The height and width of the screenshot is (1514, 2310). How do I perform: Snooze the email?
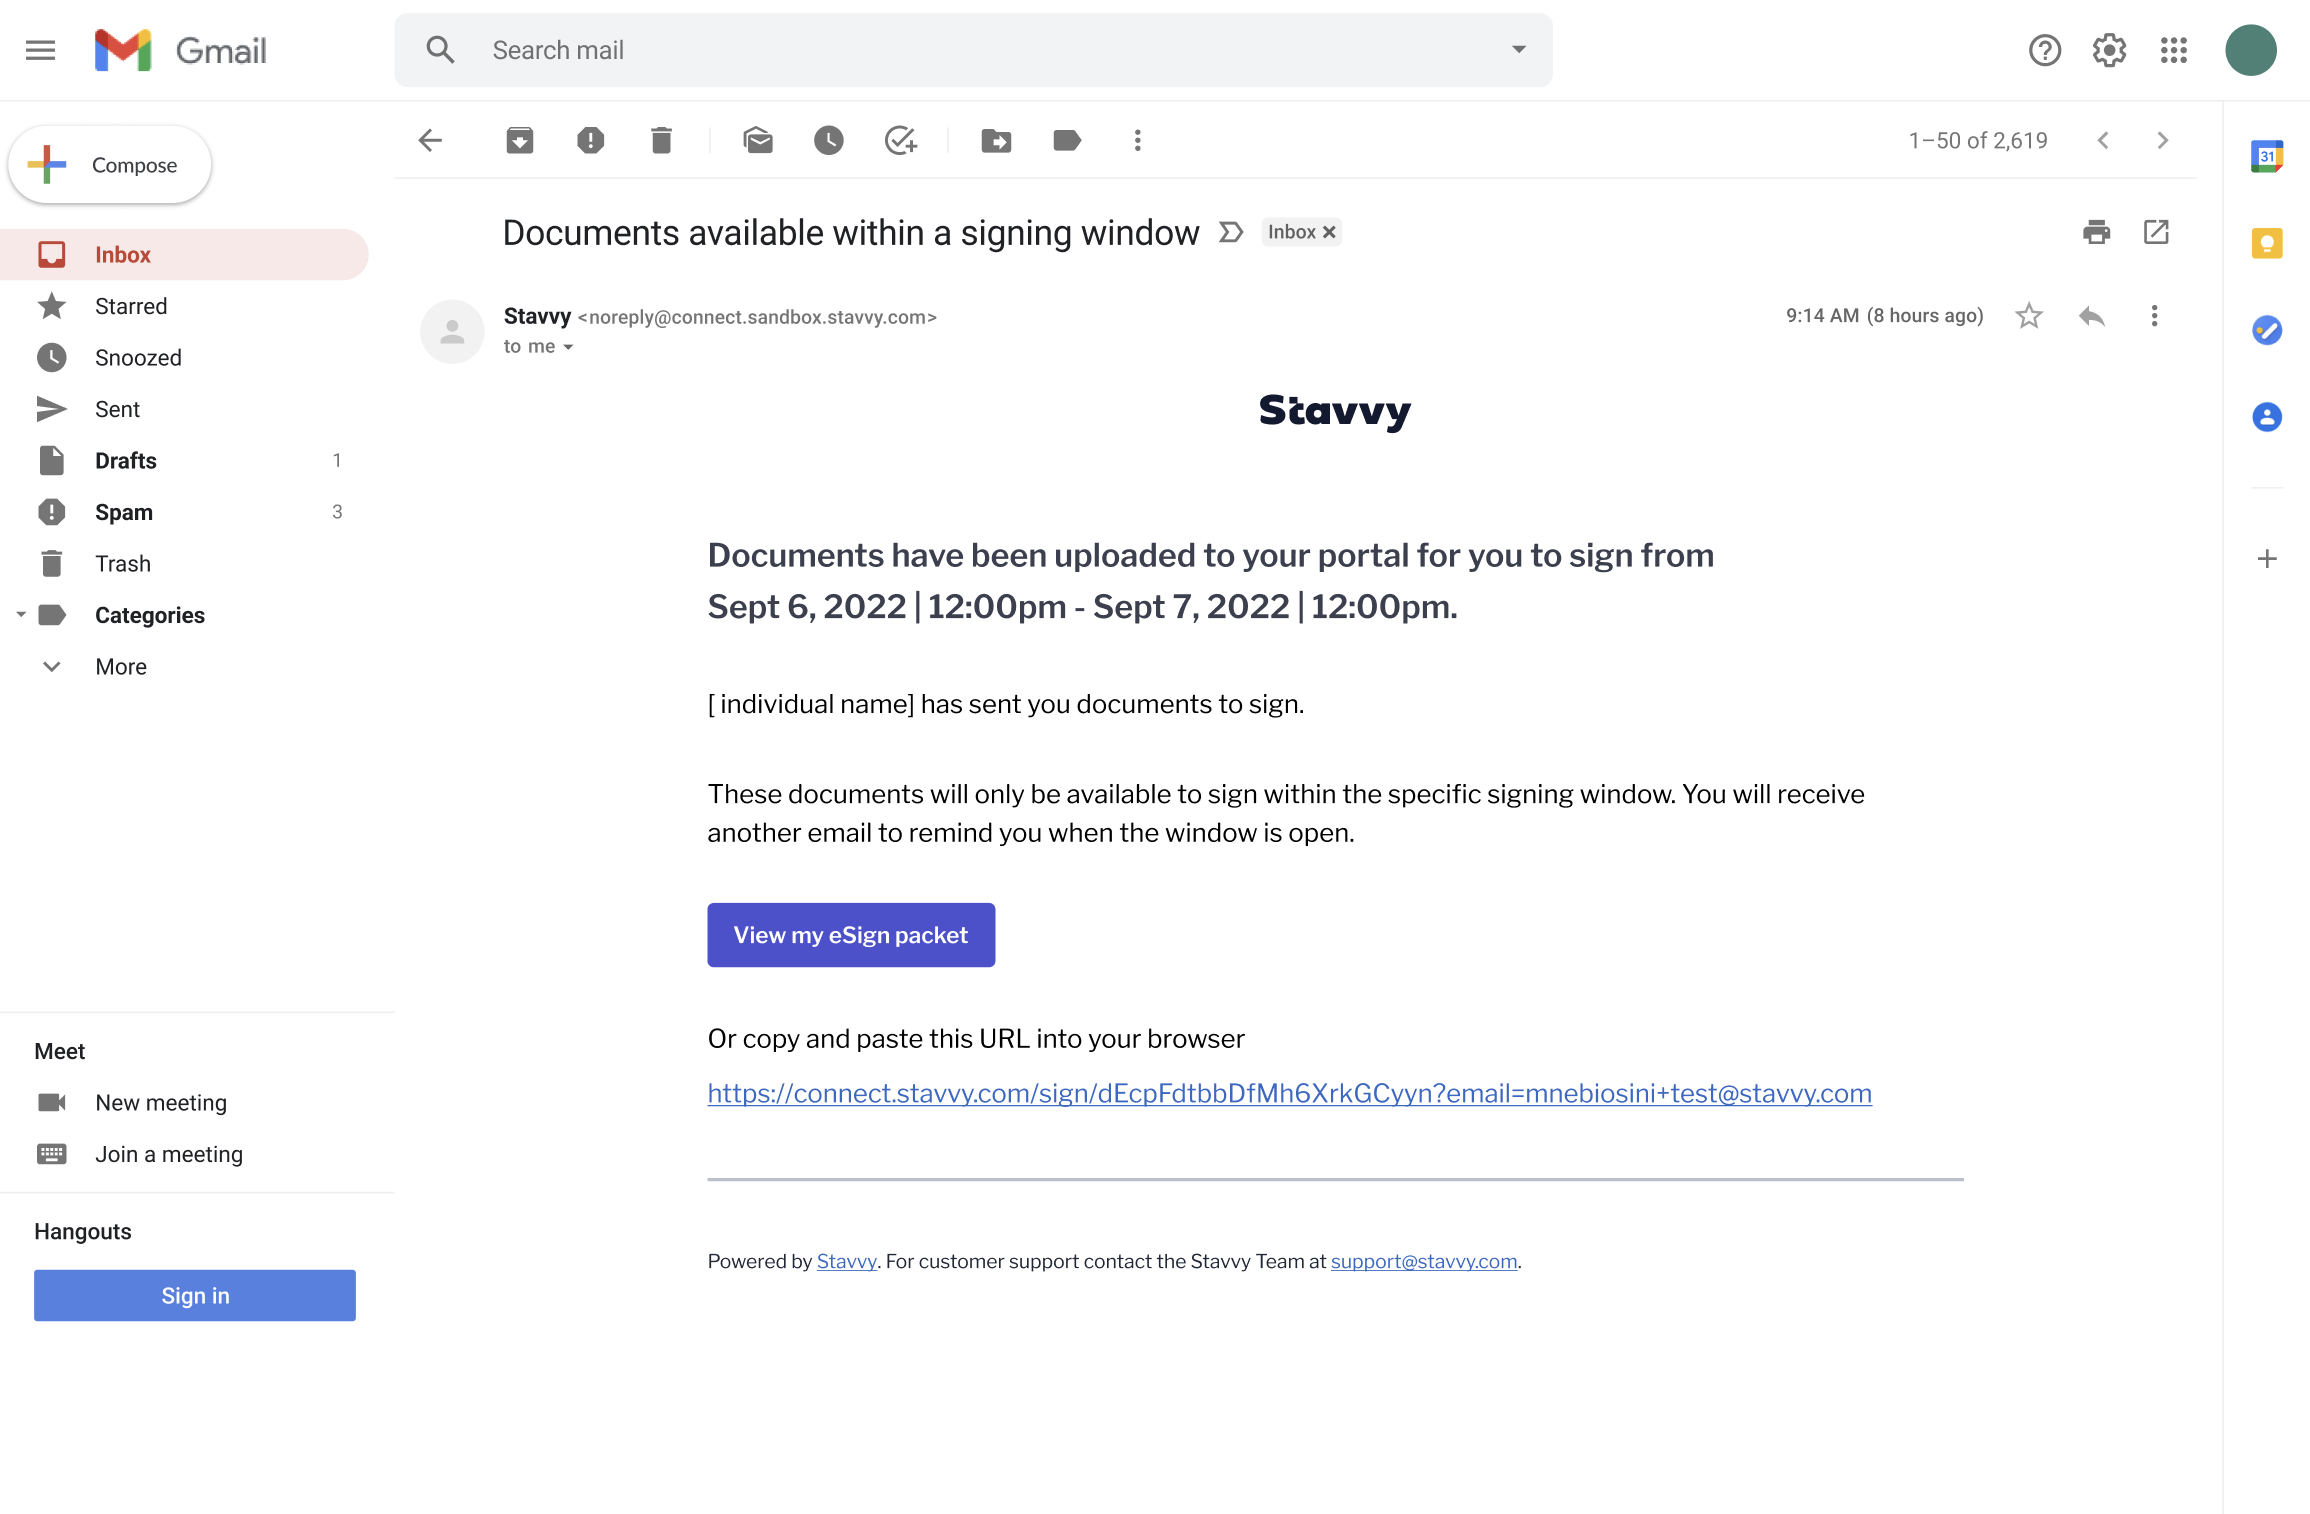pyautogui.click(x=828, y=140)
